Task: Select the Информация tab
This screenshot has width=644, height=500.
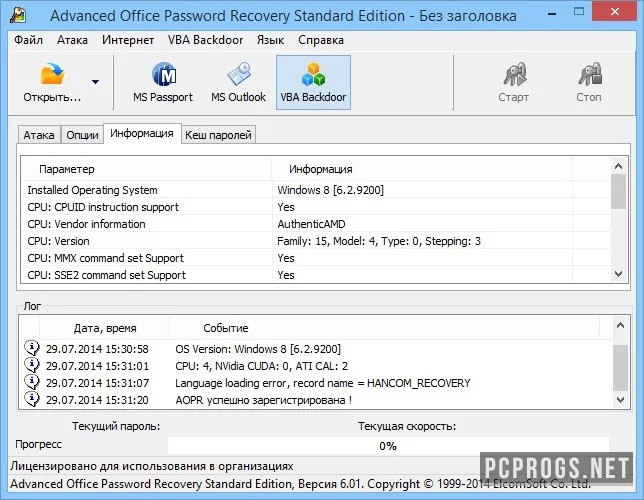Action: 142,134
